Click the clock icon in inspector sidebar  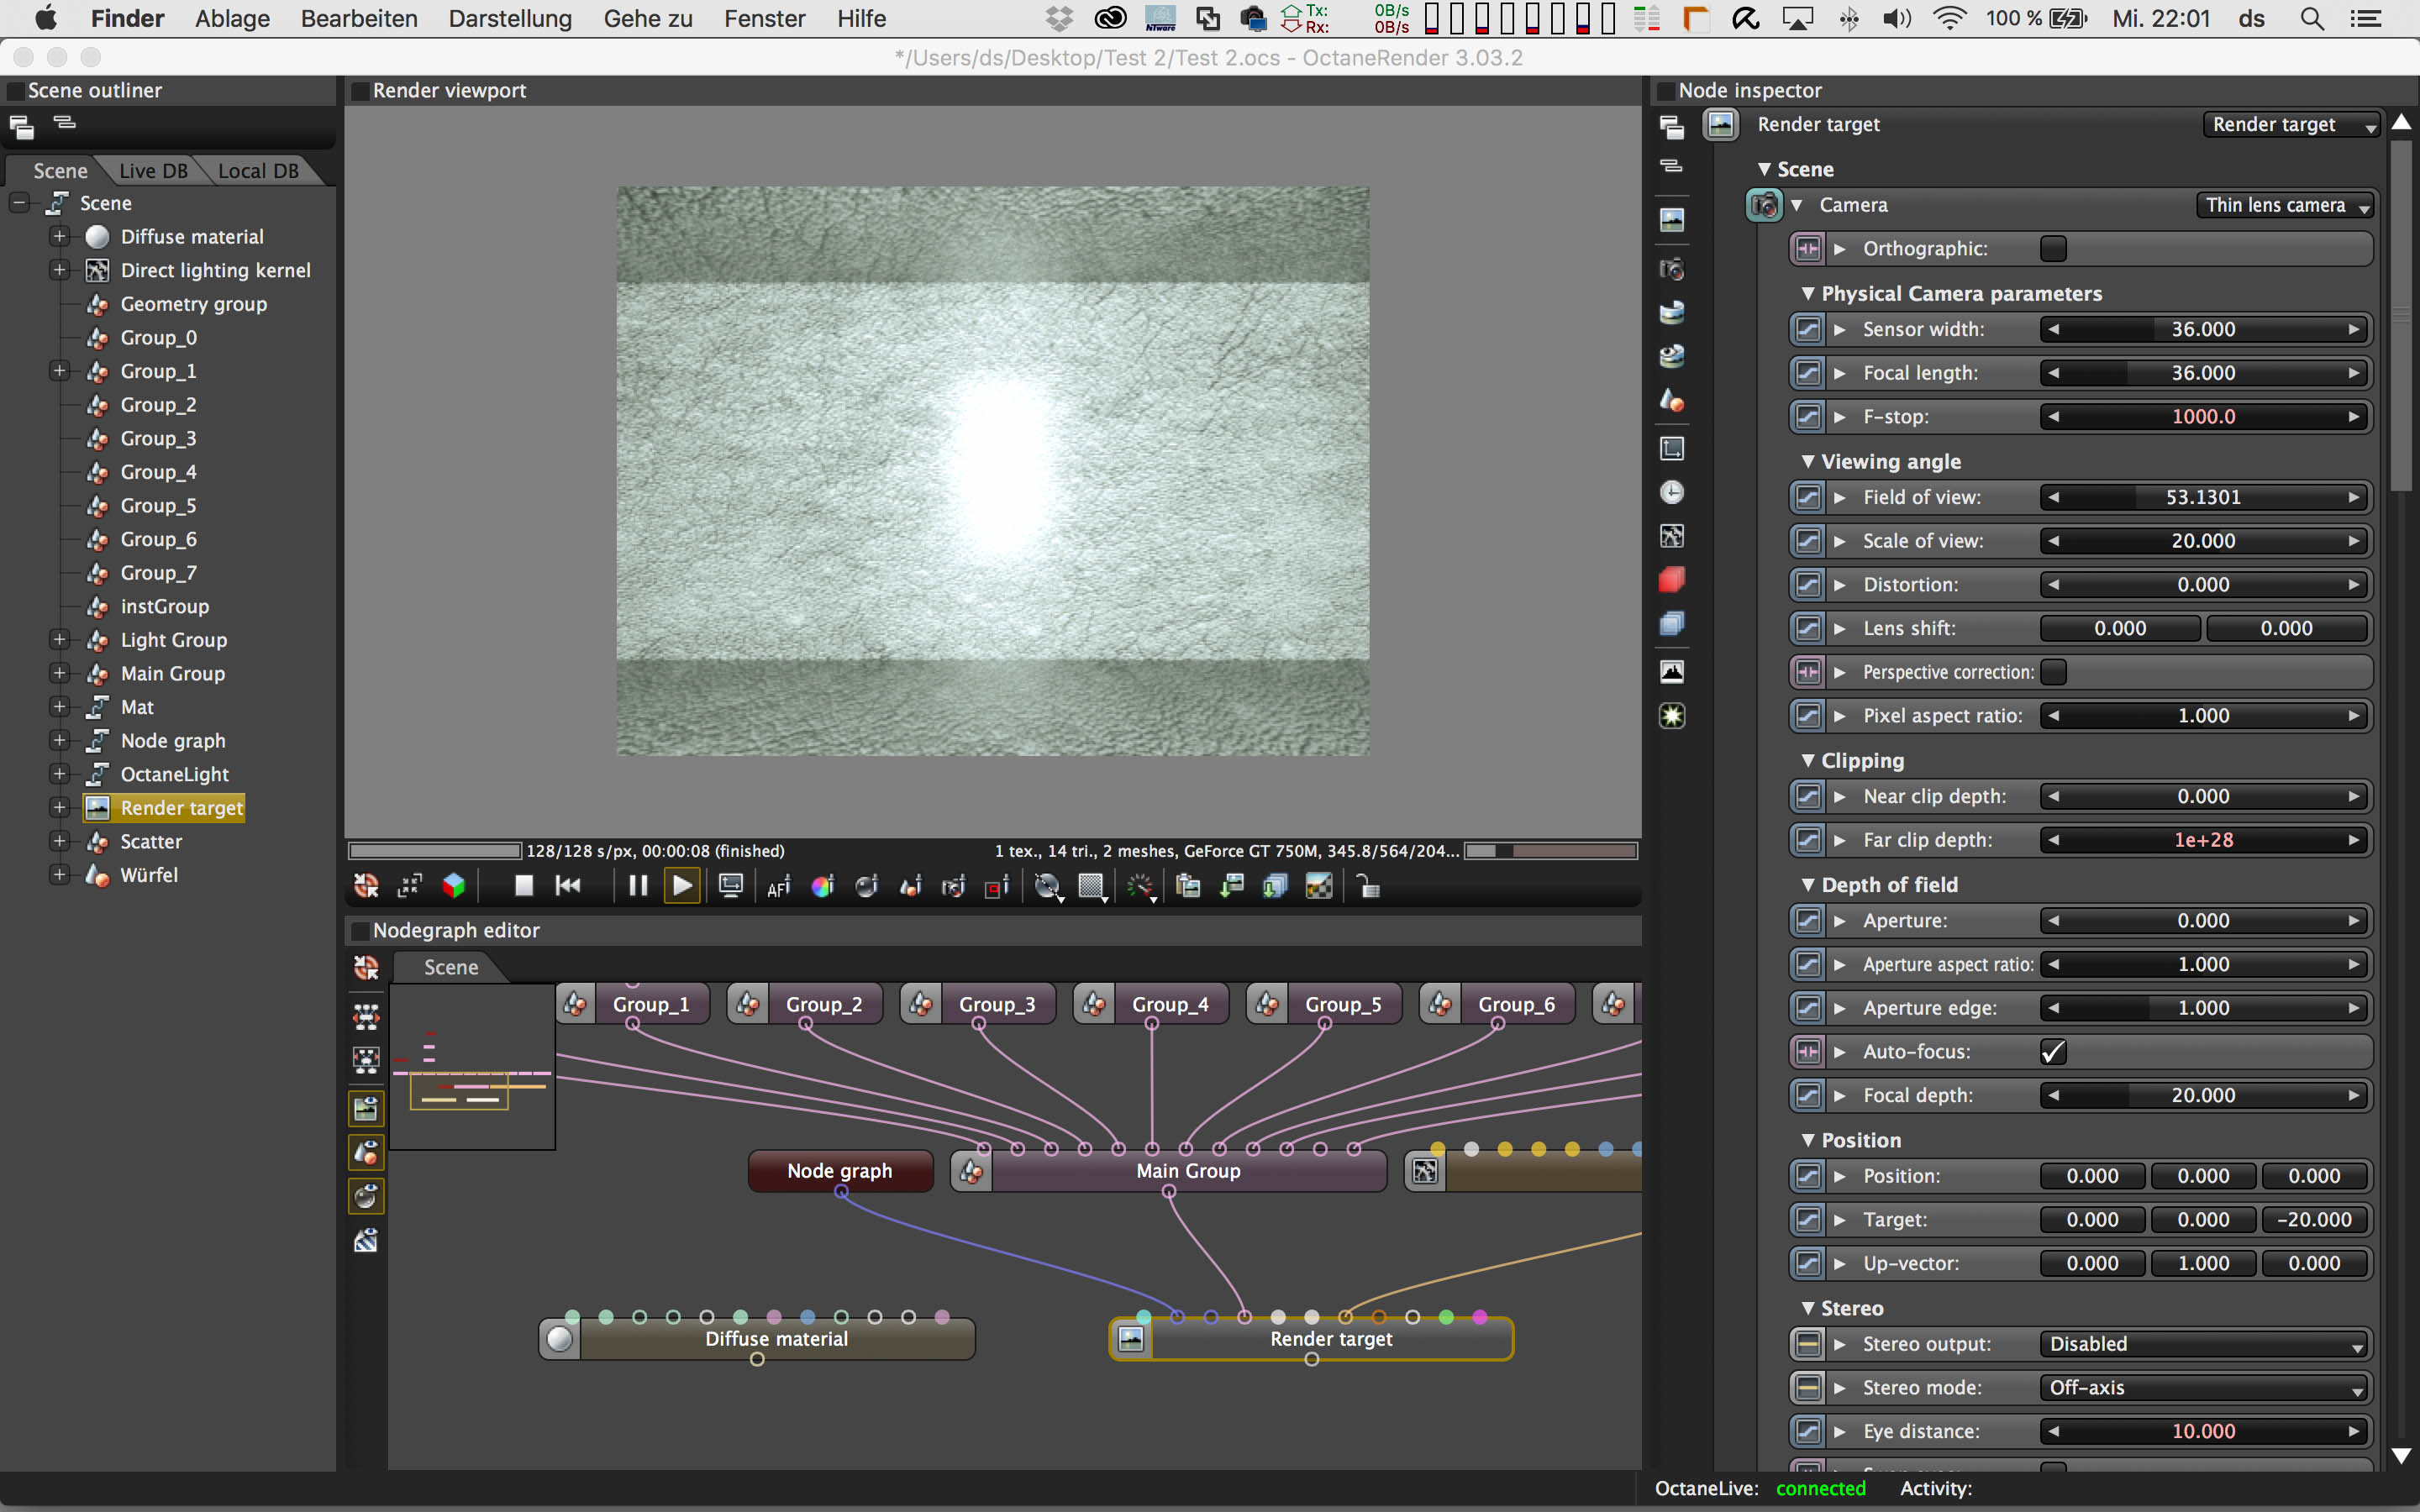(x=1671, y=493)
